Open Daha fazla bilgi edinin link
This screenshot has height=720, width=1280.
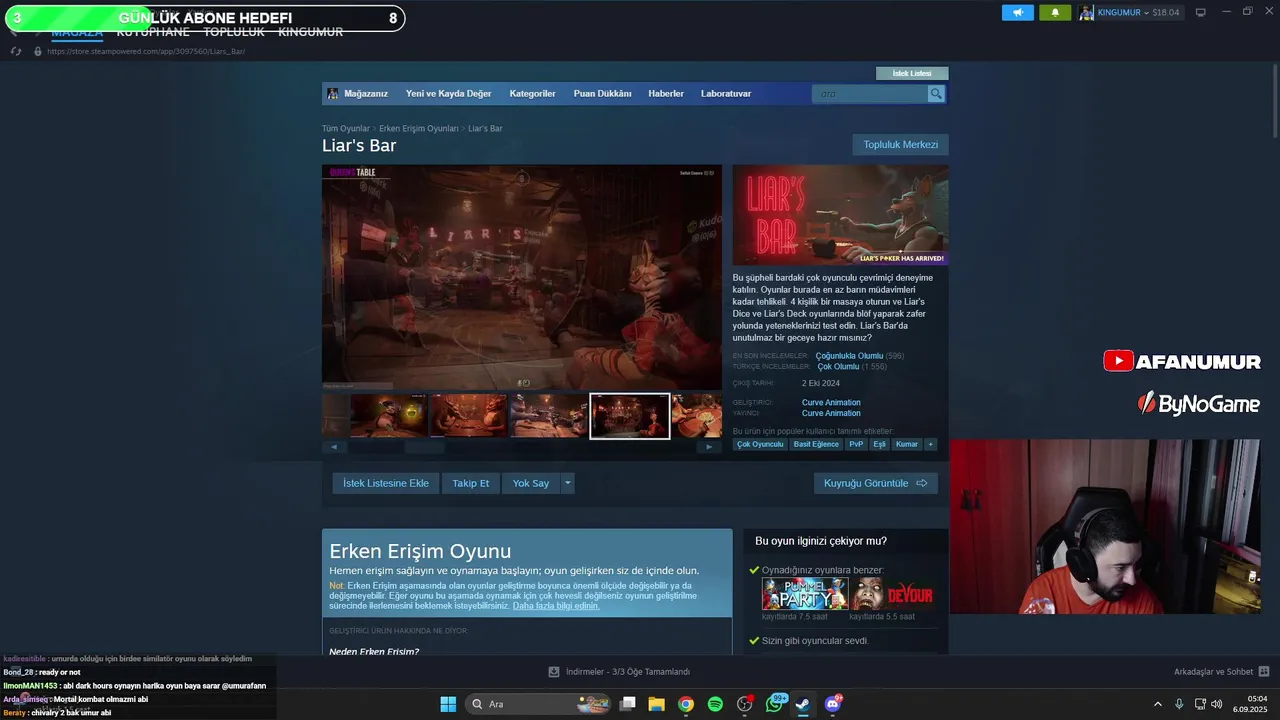pos(556,606)
